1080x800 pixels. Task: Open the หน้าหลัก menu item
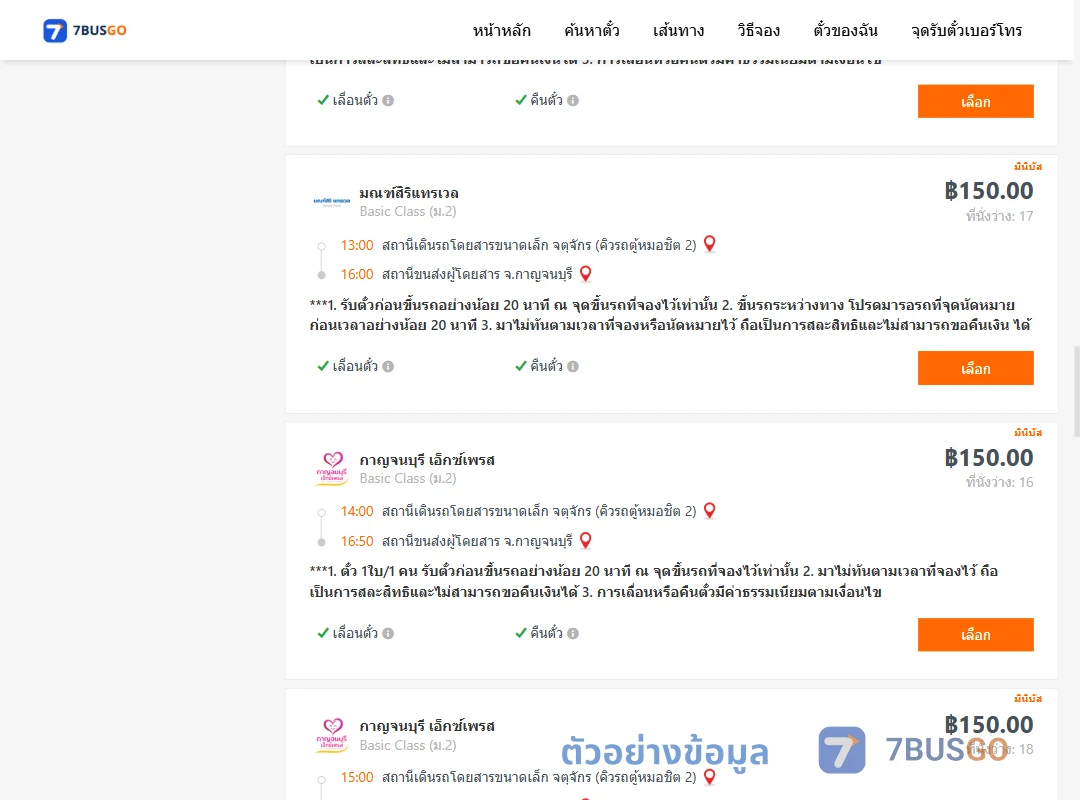(501, 30)
